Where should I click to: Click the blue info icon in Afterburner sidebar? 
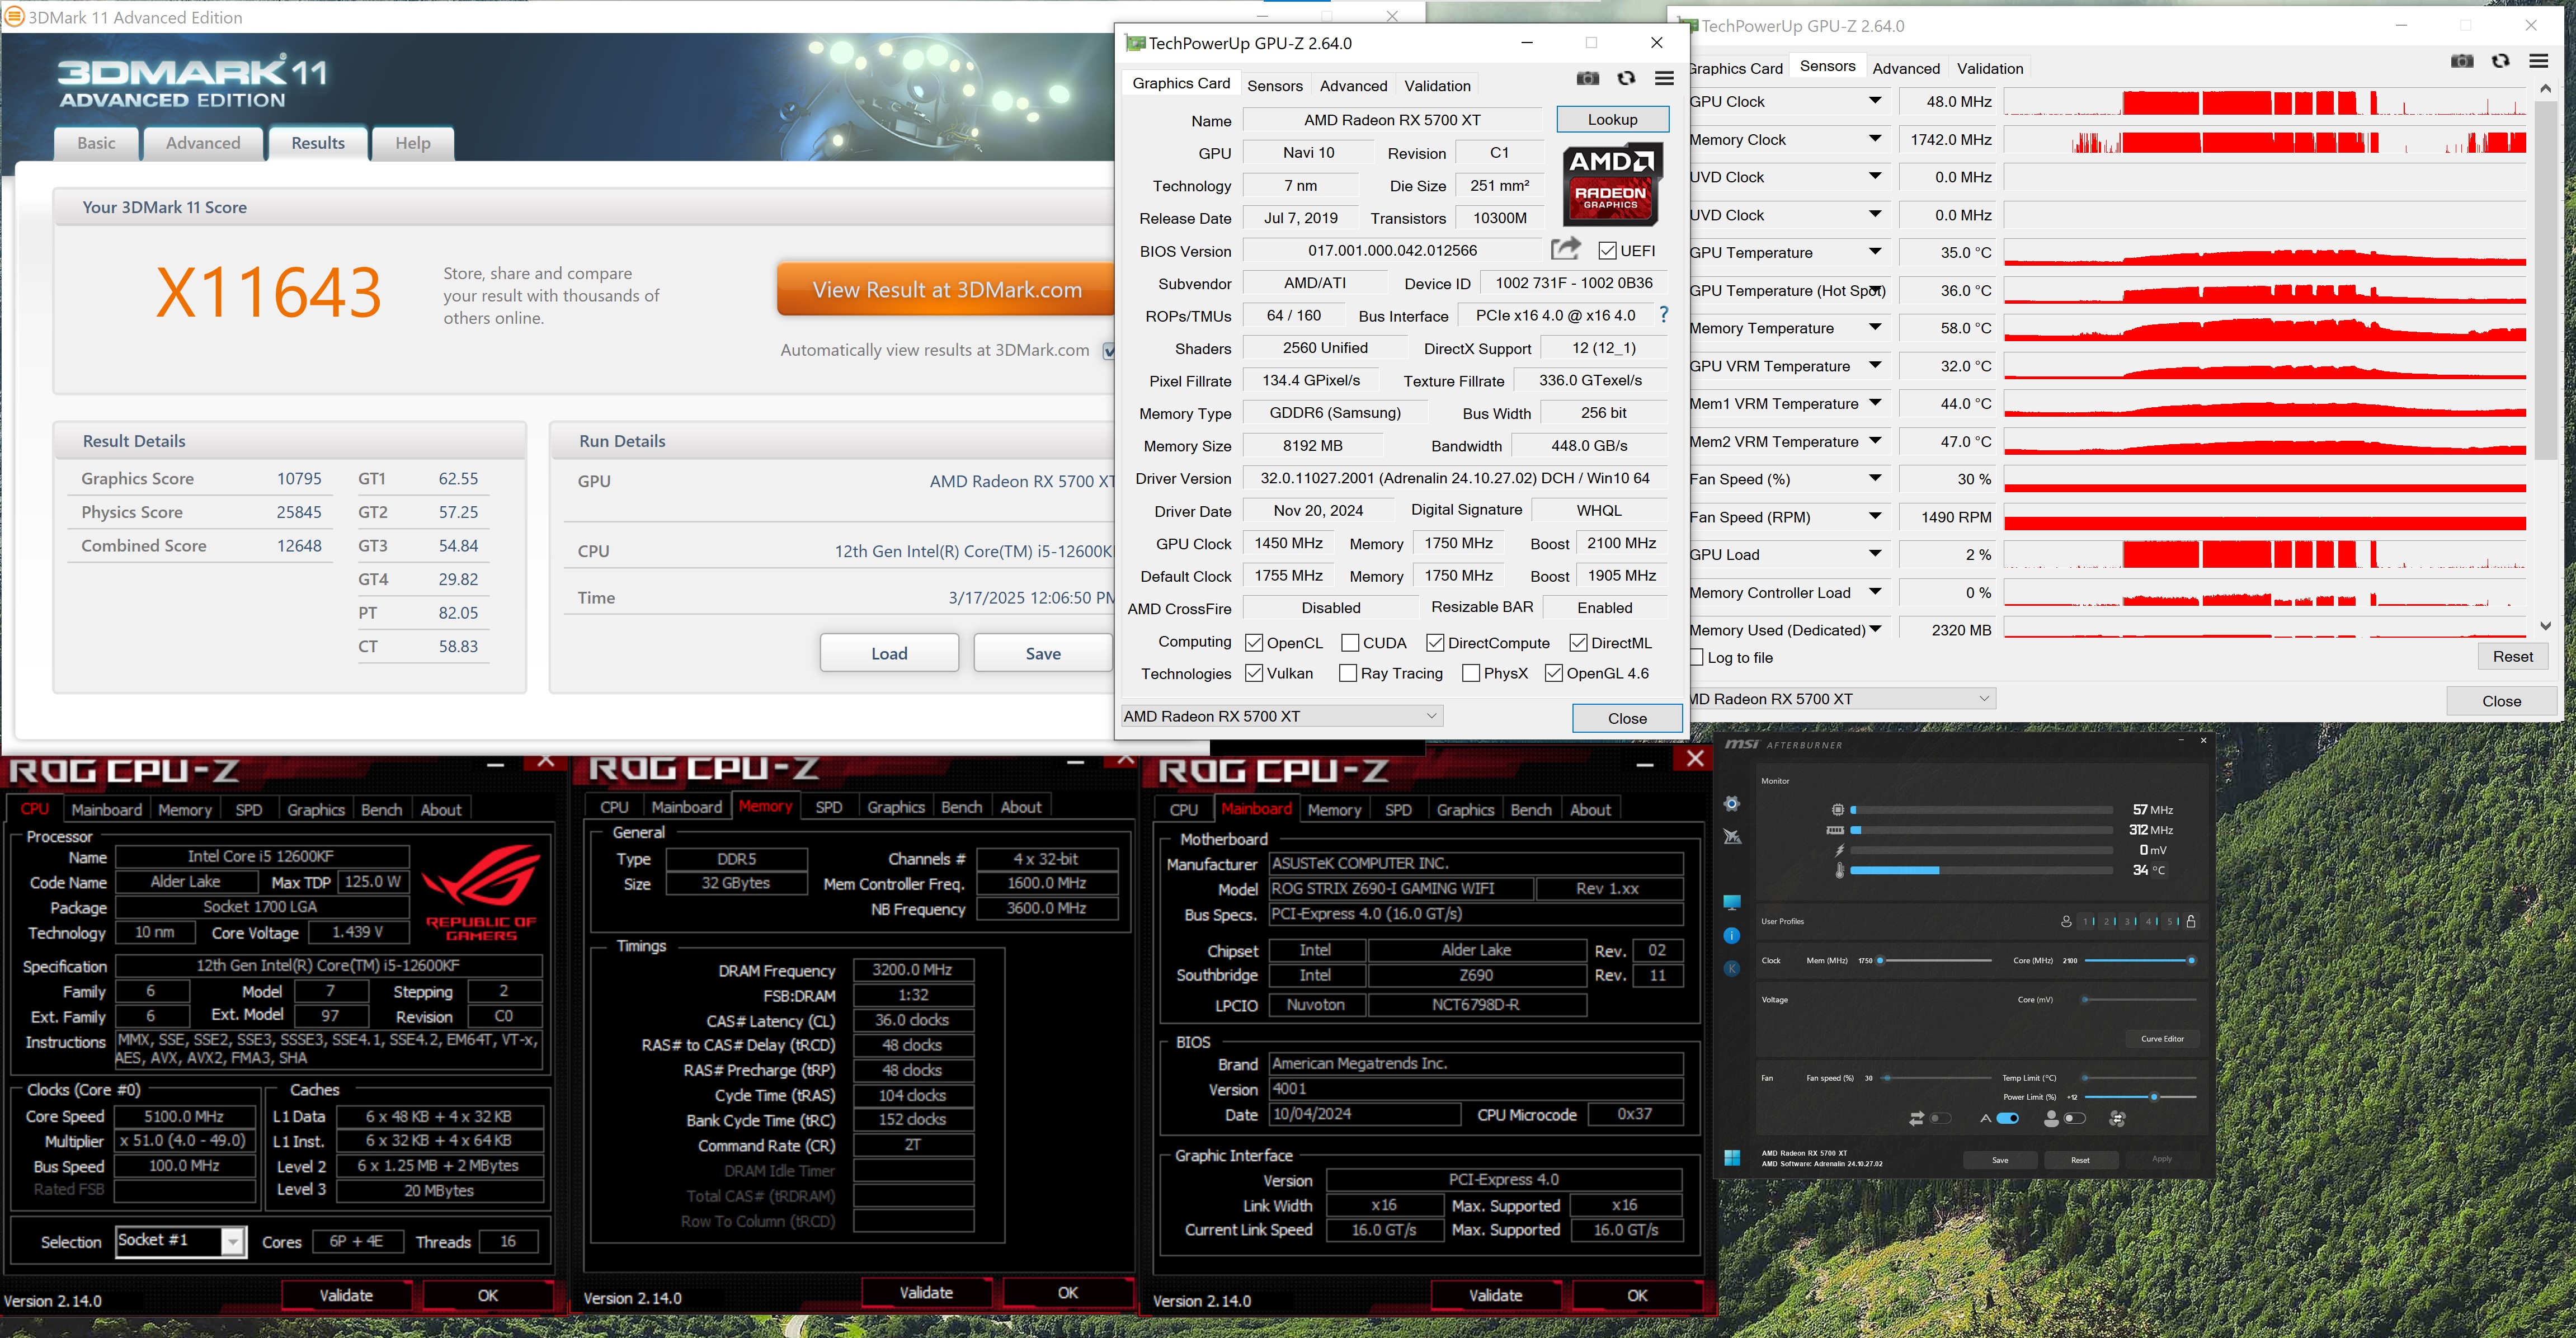(1732, 936)
